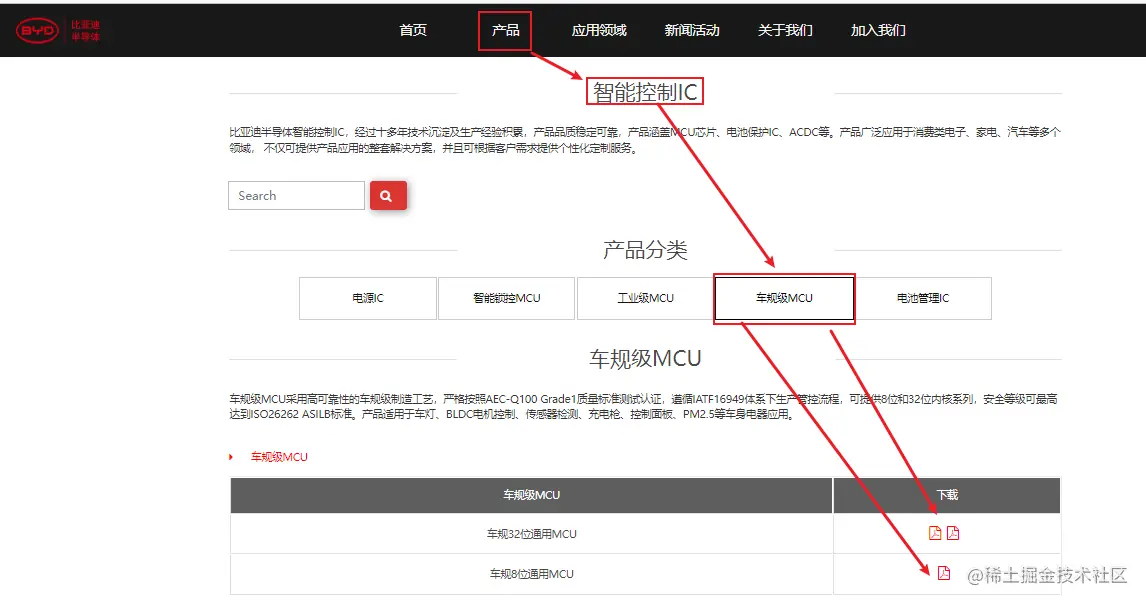Select the 电源IC category
The image size is (1146, 604).
(x=368, y=298)
